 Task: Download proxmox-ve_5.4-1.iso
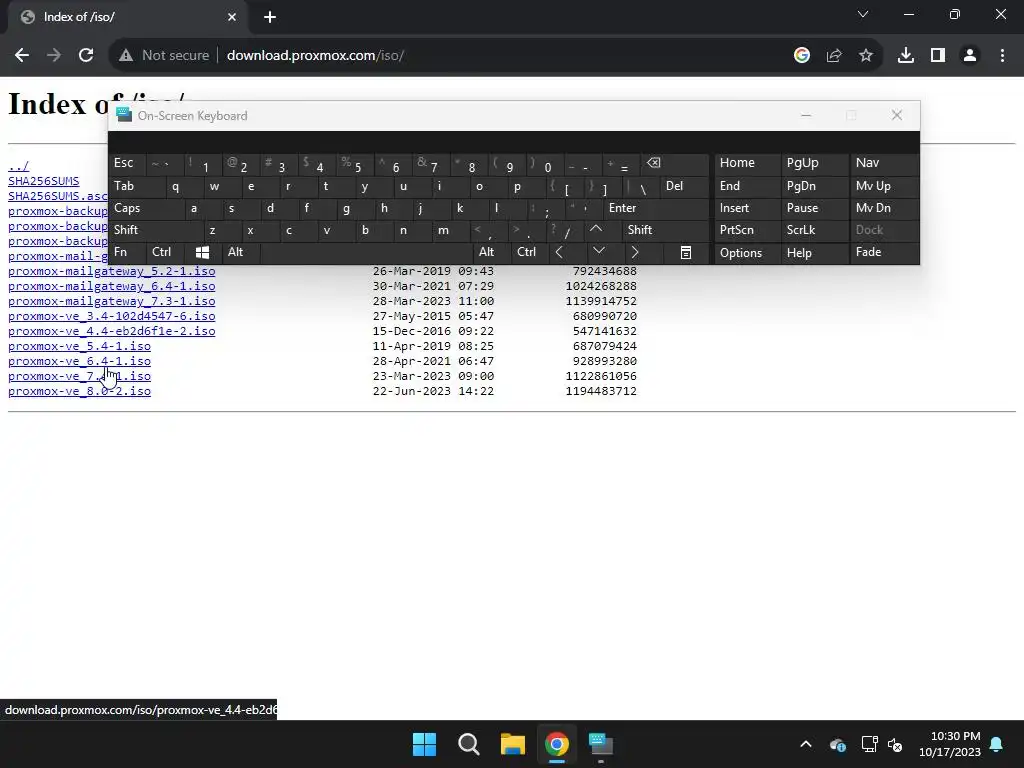pyautogui.click(x=79, y=346)
